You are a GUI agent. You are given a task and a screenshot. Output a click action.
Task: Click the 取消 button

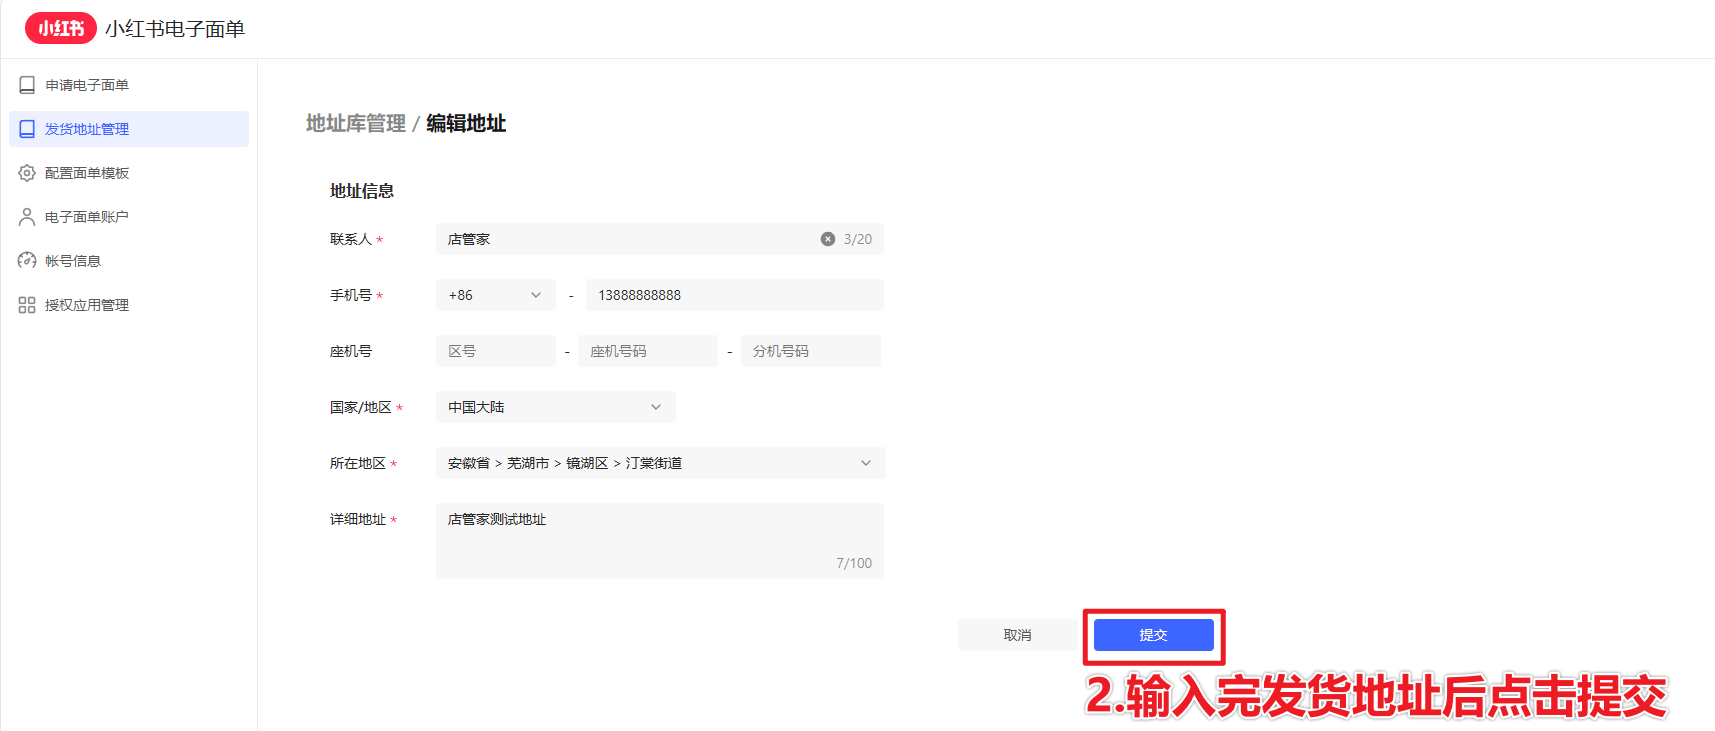tap(1017, 635)
